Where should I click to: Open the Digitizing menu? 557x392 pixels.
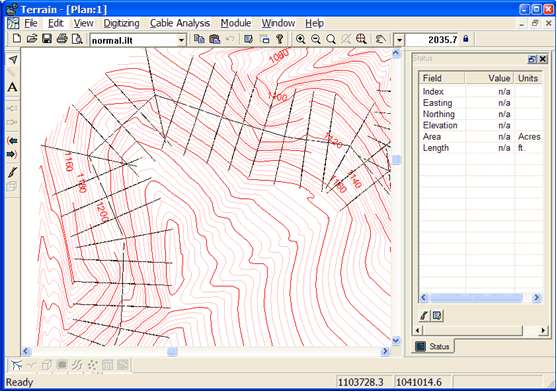click(x=121, y=23)
